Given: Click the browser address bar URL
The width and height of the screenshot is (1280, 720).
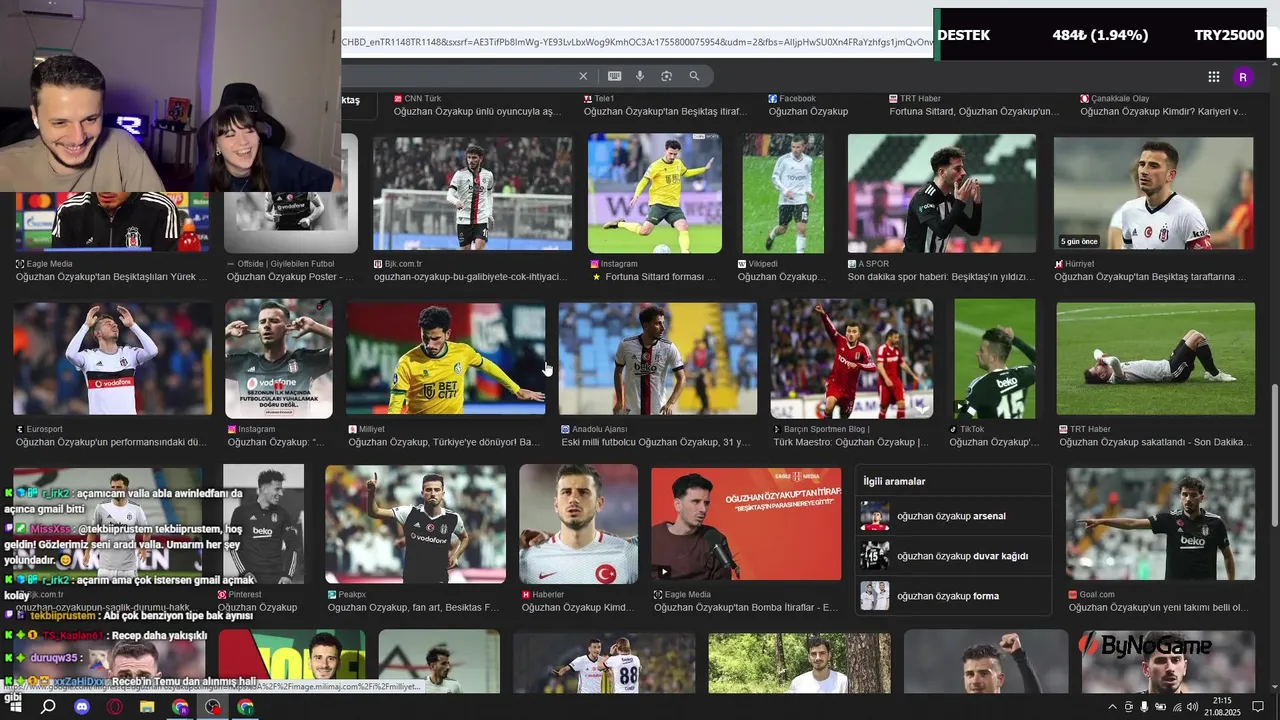Looking at the screenshot, I should coord(635,42).
